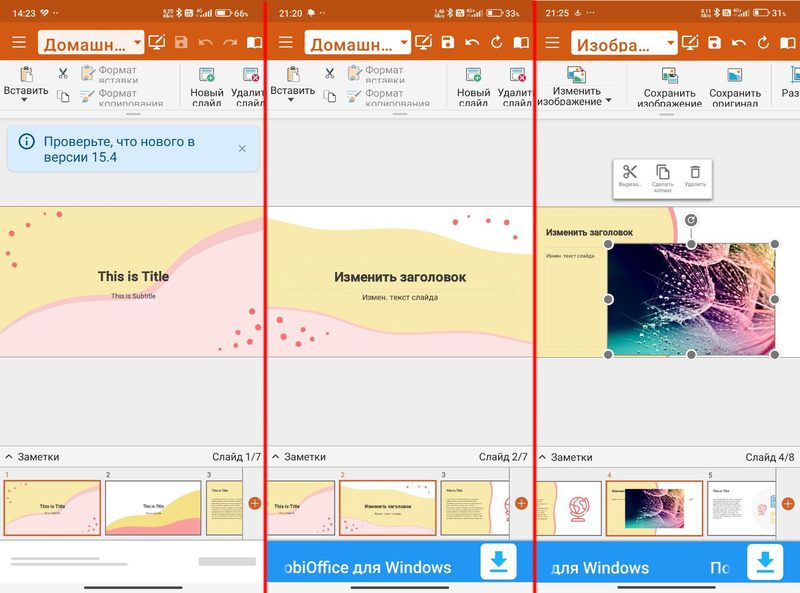Tap the orange add-slide plus in the middle phone screen

pyautogui.click(x=521, y=504)
